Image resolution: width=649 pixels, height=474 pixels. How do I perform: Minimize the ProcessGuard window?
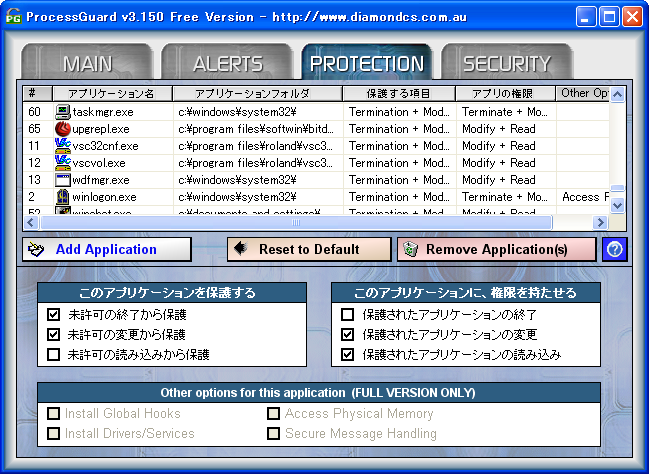click(586, 17)
